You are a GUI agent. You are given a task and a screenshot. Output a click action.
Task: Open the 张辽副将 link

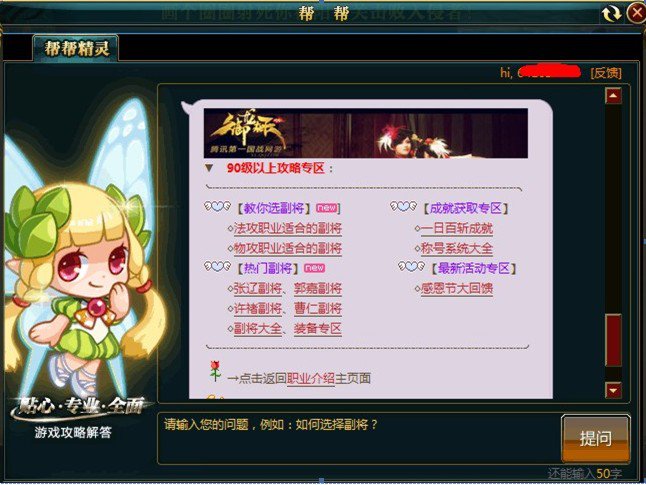point(258,288)
